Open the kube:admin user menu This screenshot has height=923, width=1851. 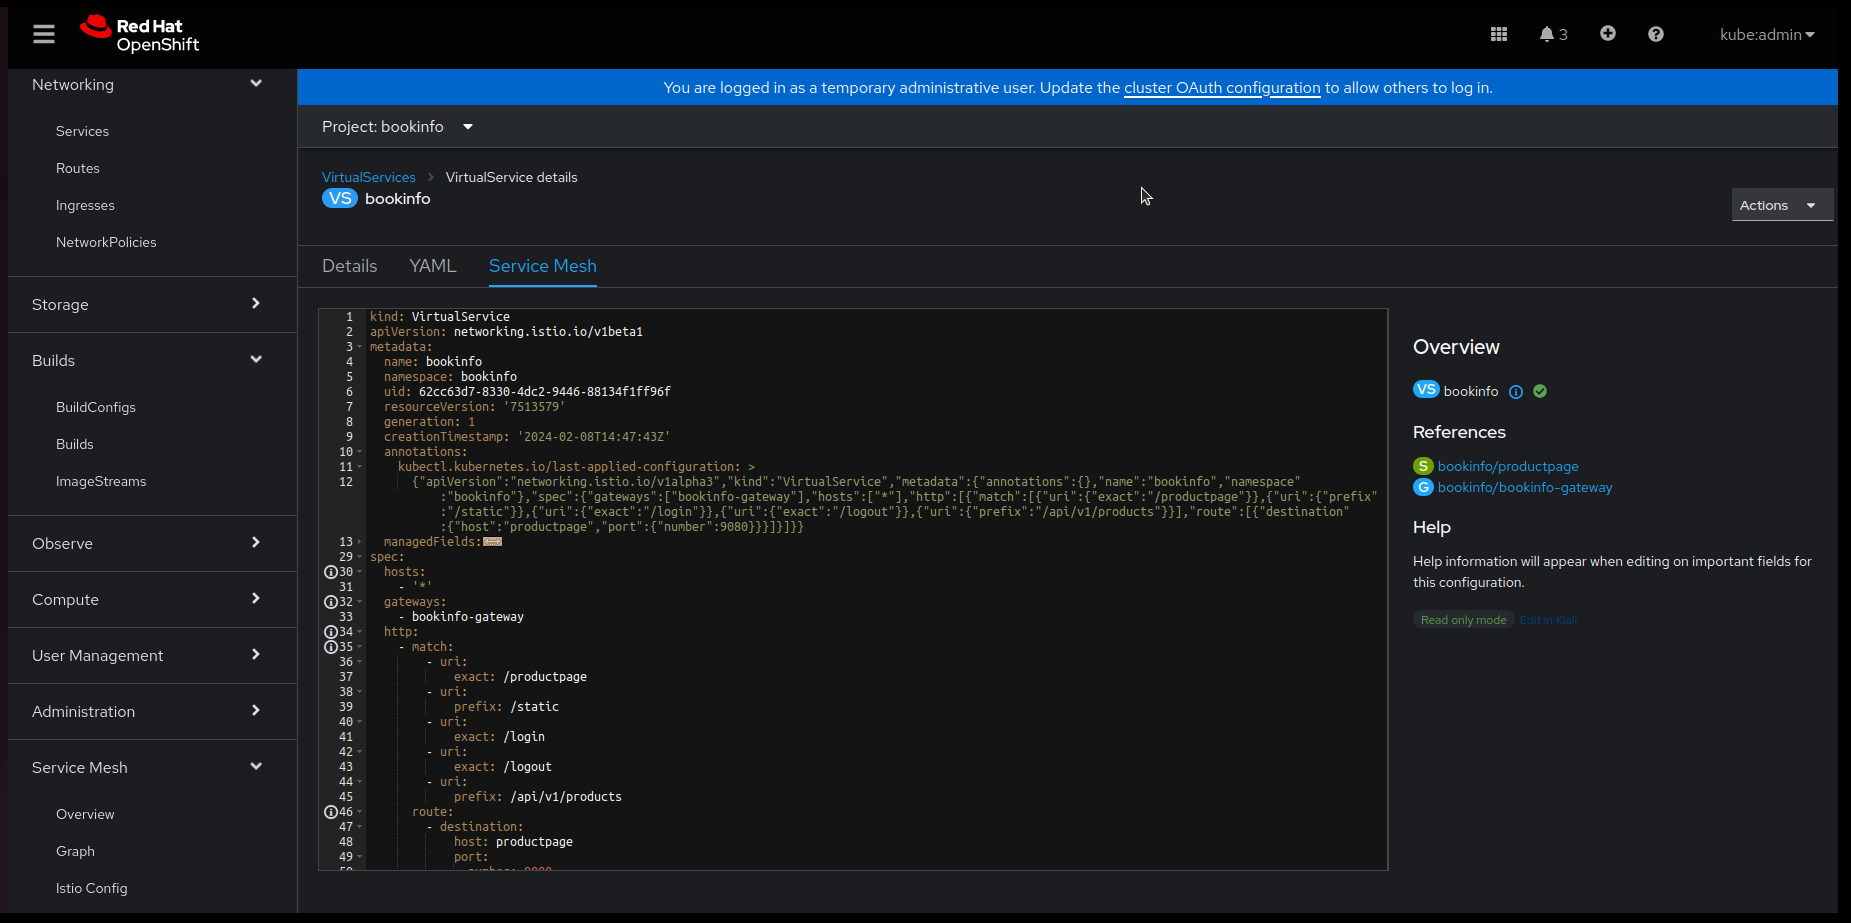(1766, 35)
